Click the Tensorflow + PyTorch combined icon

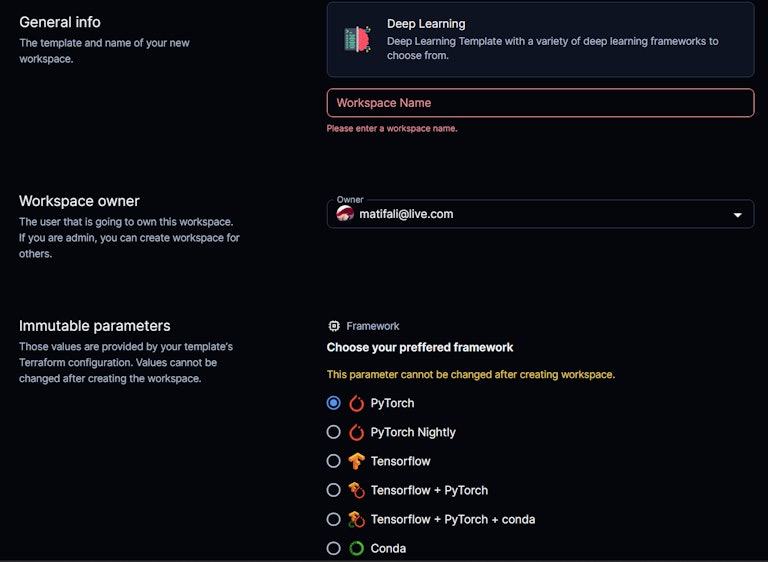pyautogui.click(x=357, y=491)
